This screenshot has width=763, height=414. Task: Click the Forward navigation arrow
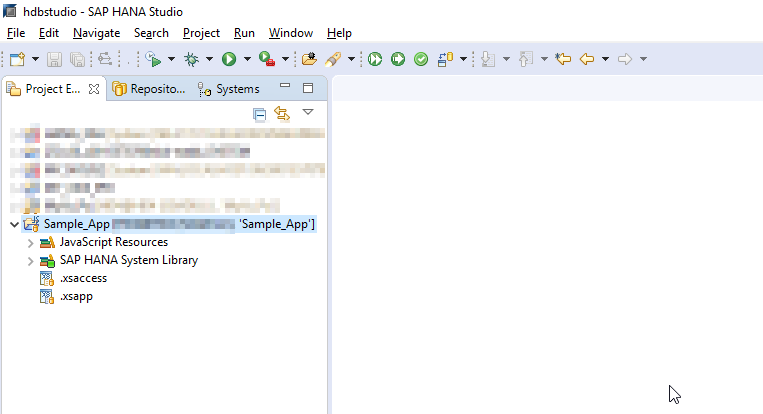pyautogui.click(x=625, y=59)
